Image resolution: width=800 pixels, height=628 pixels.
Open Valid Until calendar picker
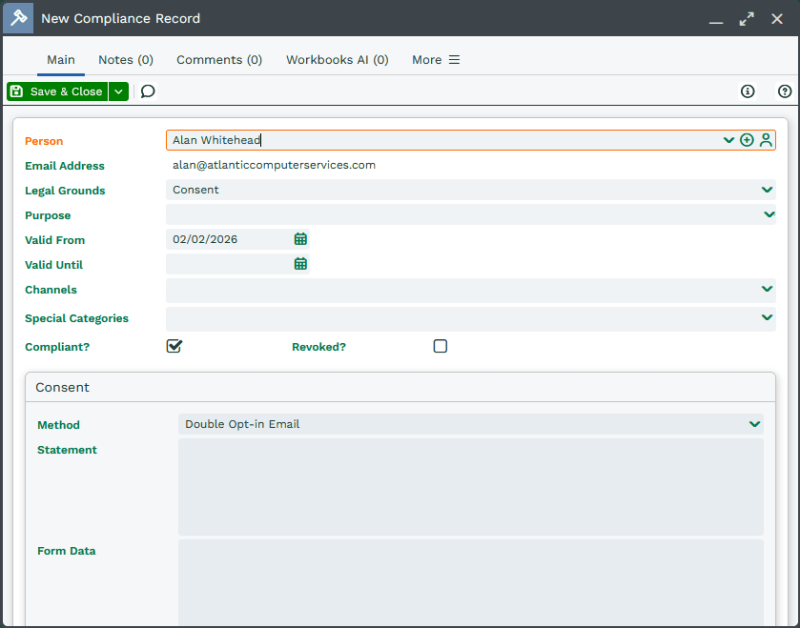point(300,264)
